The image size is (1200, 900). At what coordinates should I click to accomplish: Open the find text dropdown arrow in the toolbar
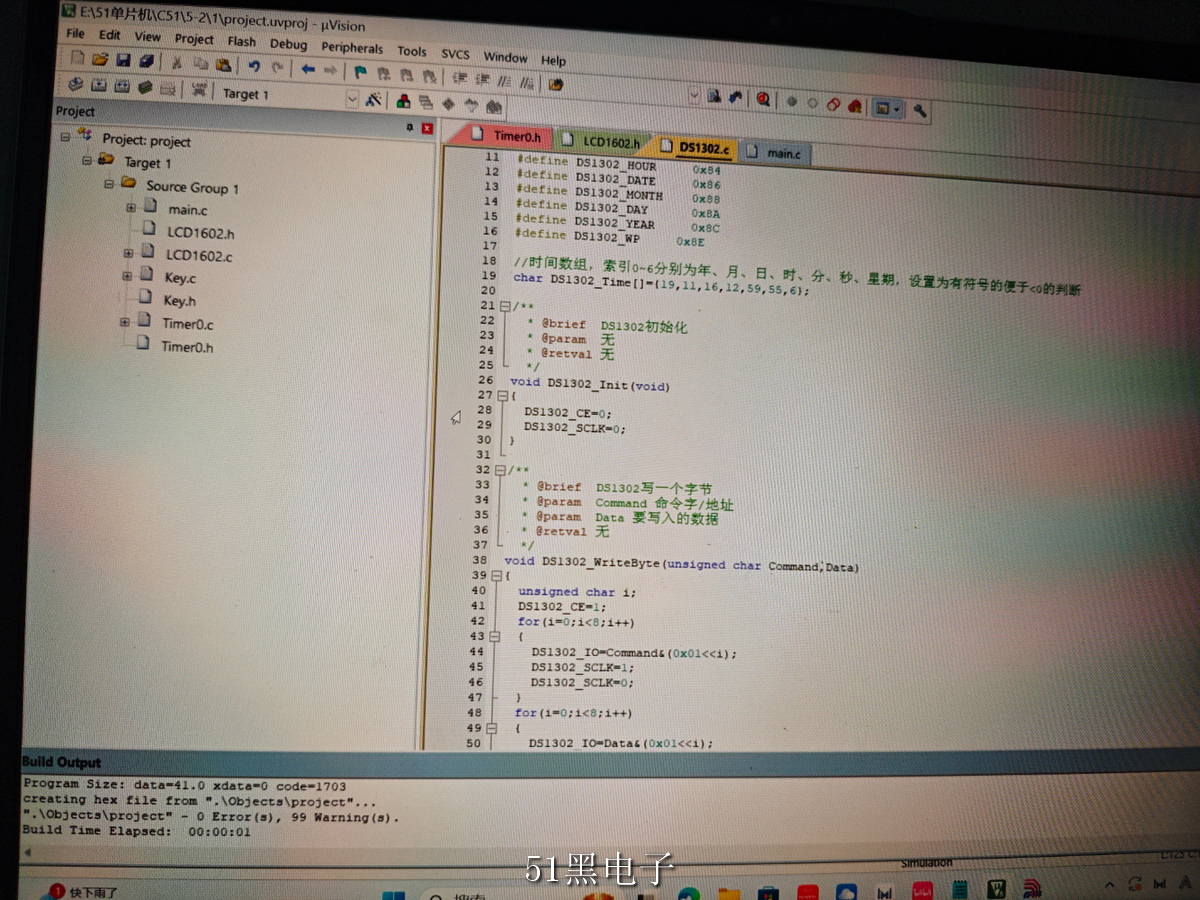click(695, 95)
